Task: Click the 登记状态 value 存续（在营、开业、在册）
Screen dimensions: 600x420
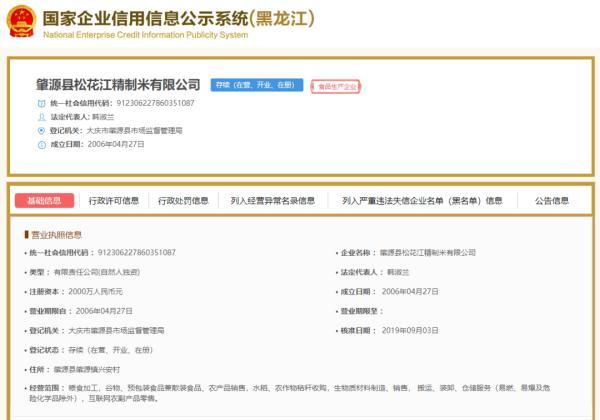Action: click(x=111, y=350)
